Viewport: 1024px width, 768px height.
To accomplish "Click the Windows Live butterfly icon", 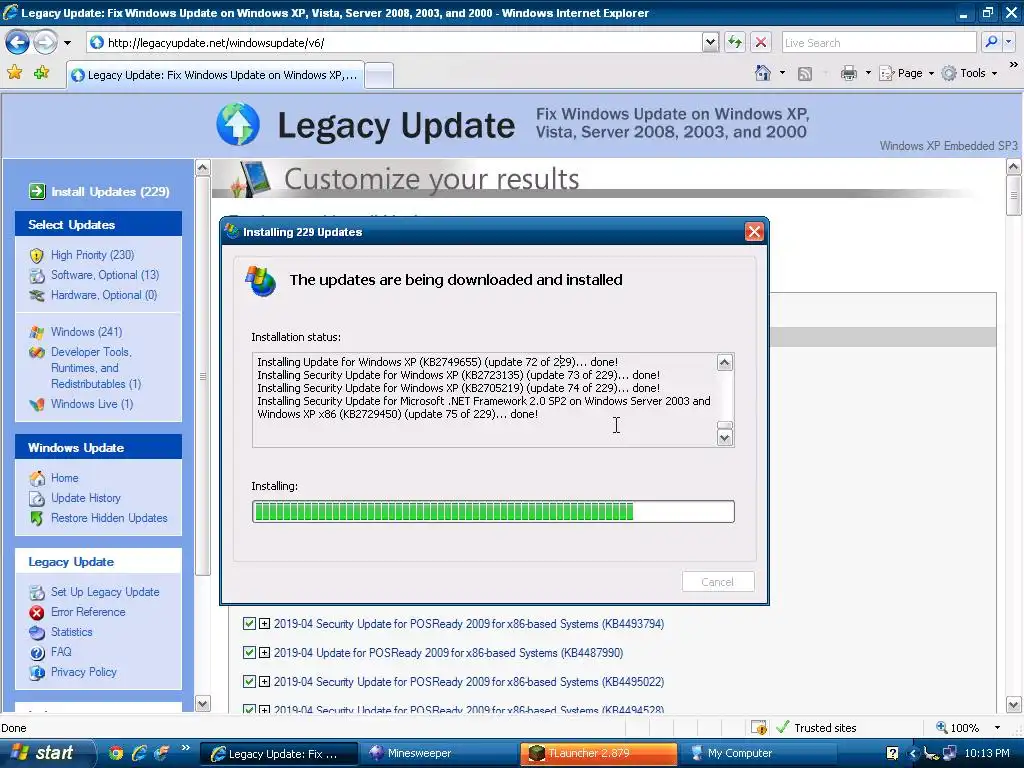I will click(37, 404).
